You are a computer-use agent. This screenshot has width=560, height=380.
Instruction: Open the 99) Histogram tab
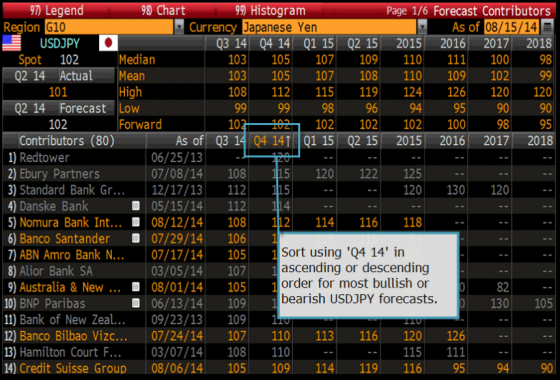coord(270,11)
